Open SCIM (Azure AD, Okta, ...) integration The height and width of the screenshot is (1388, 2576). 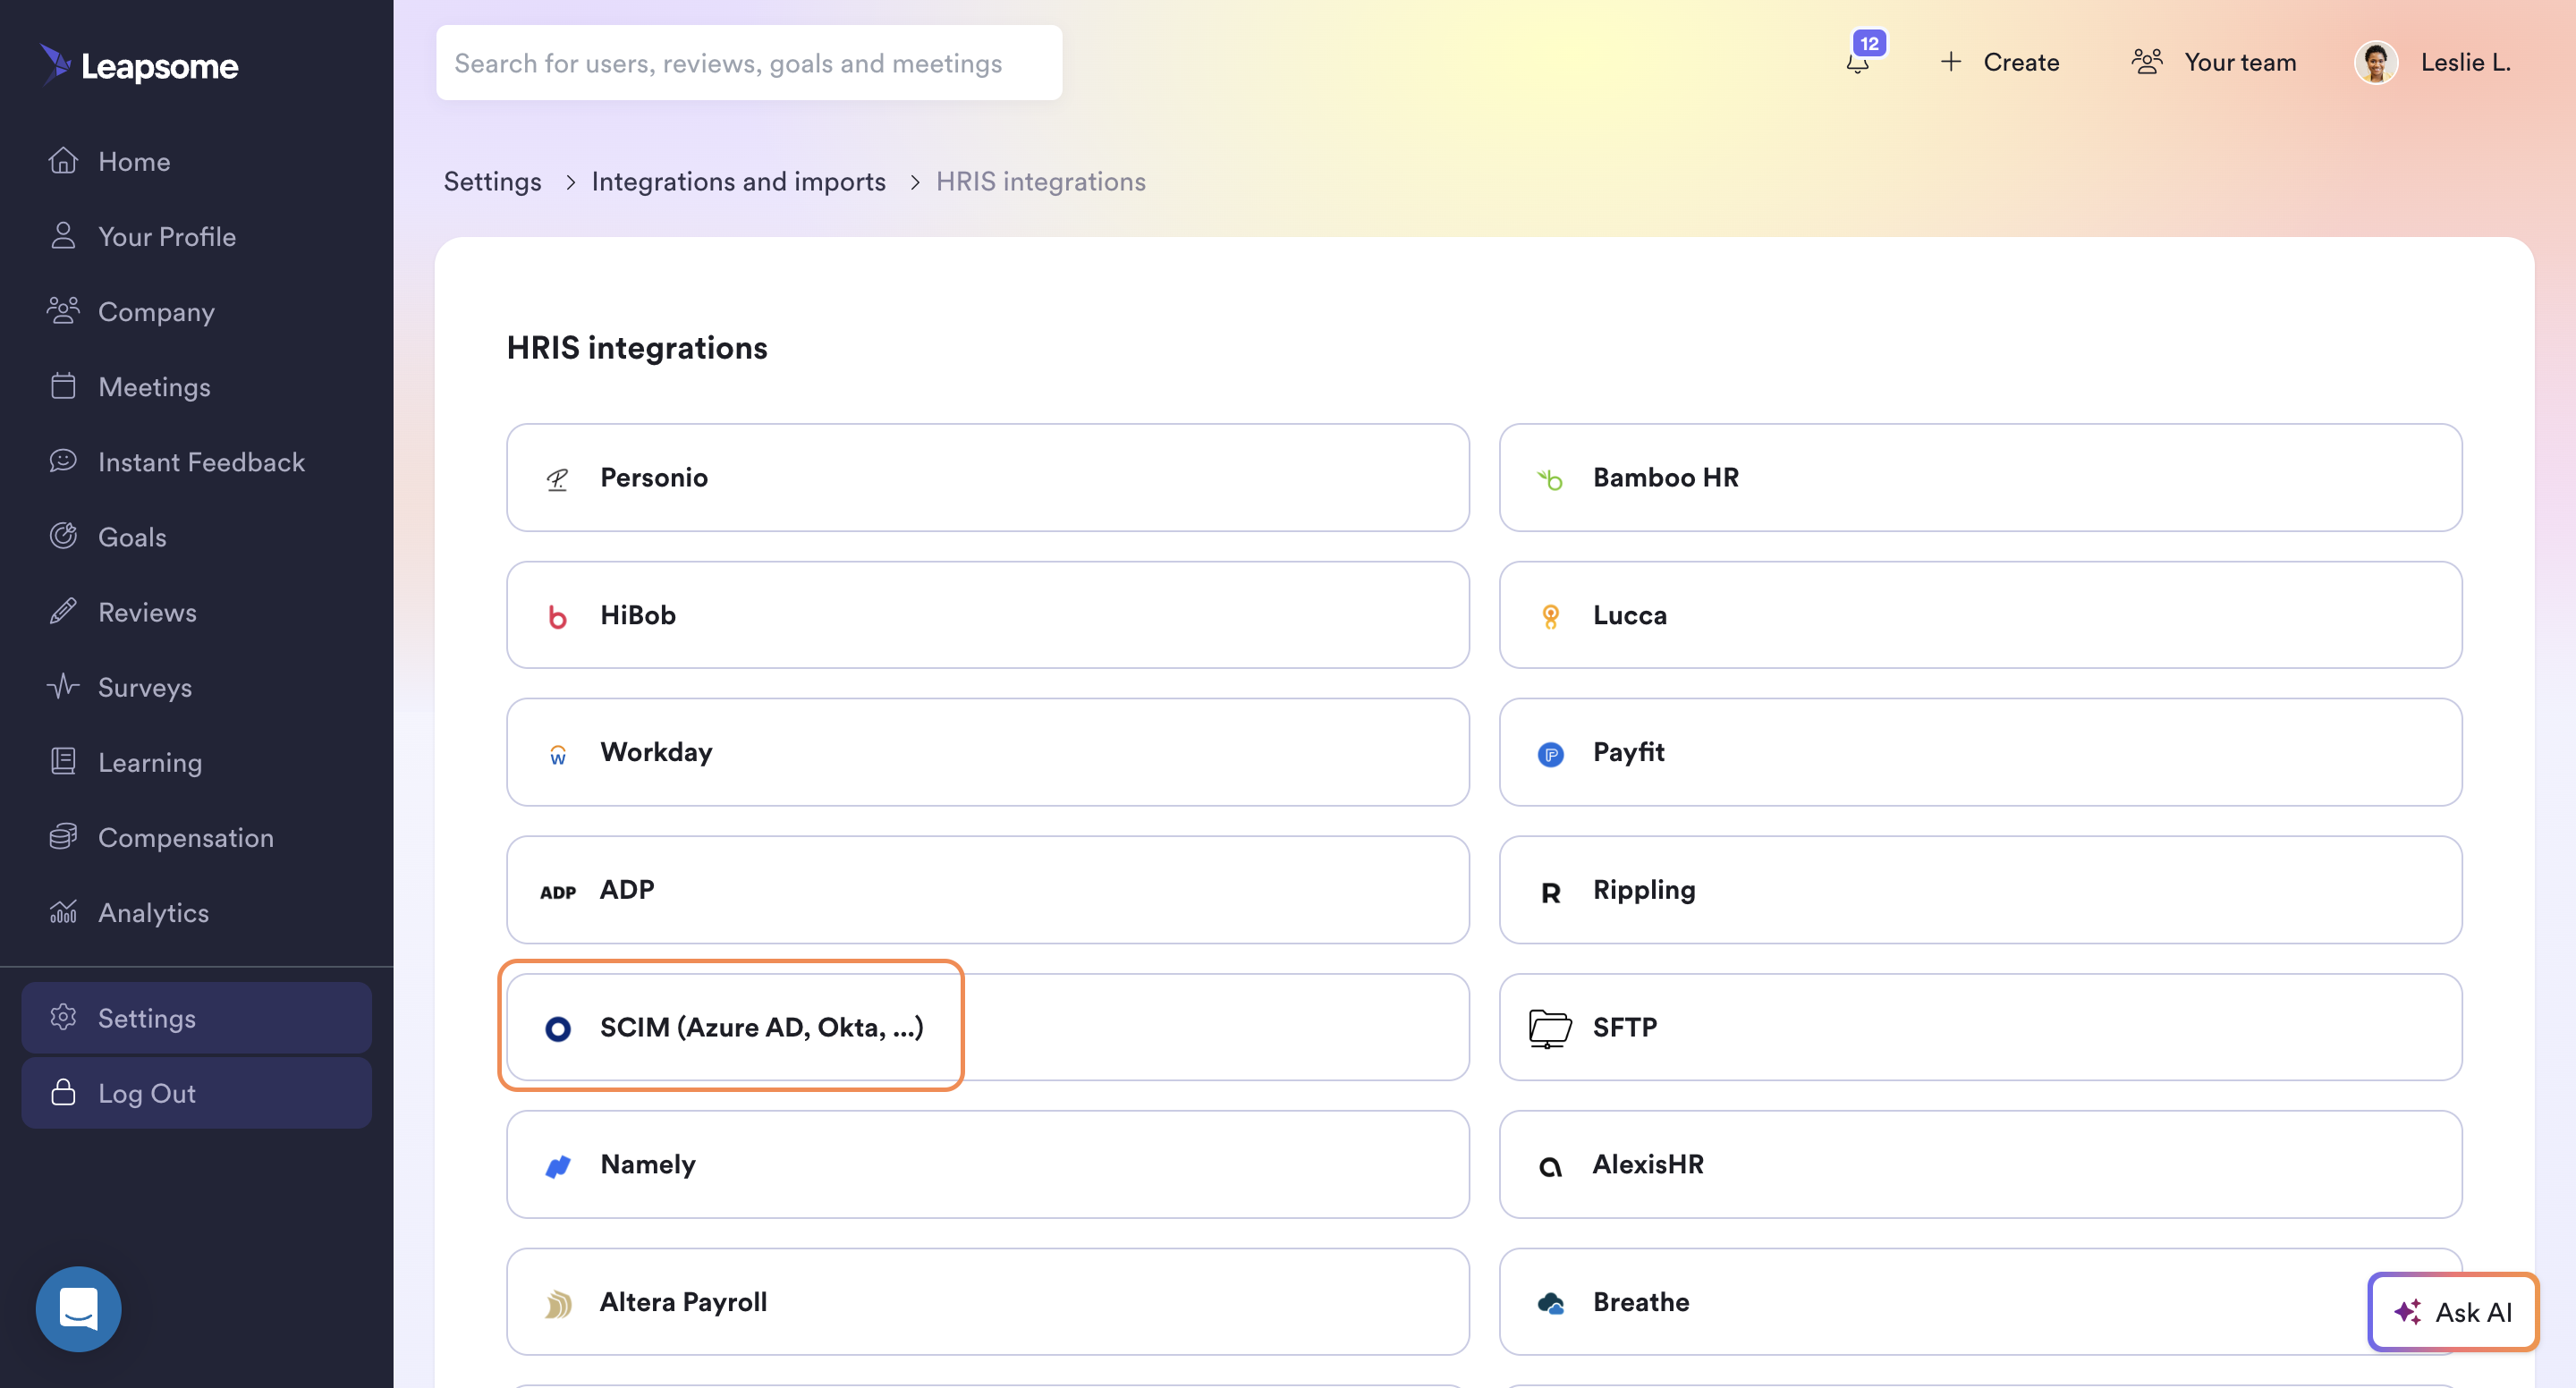pos(987,1027)
